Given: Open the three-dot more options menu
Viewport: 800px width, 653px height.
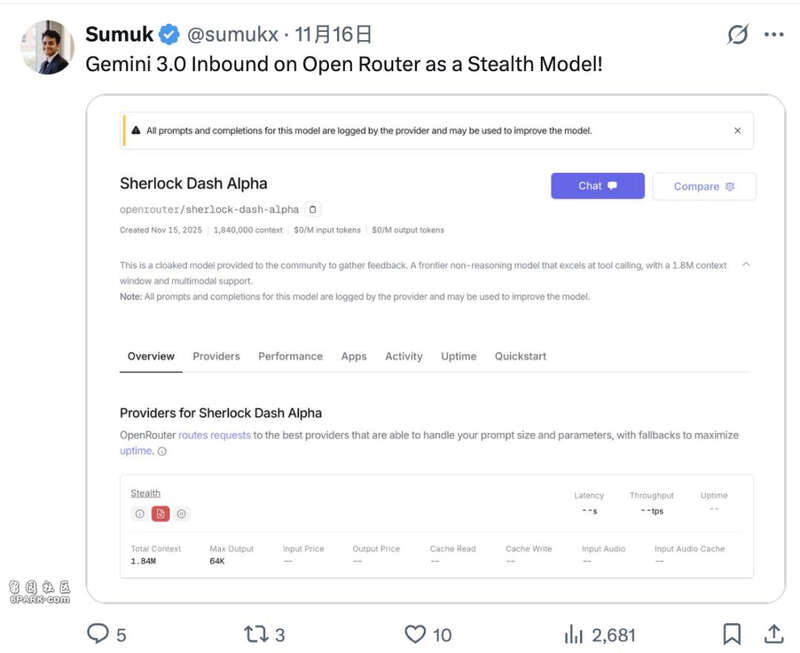Looking at the screenshot, I should tap(774, 35).
